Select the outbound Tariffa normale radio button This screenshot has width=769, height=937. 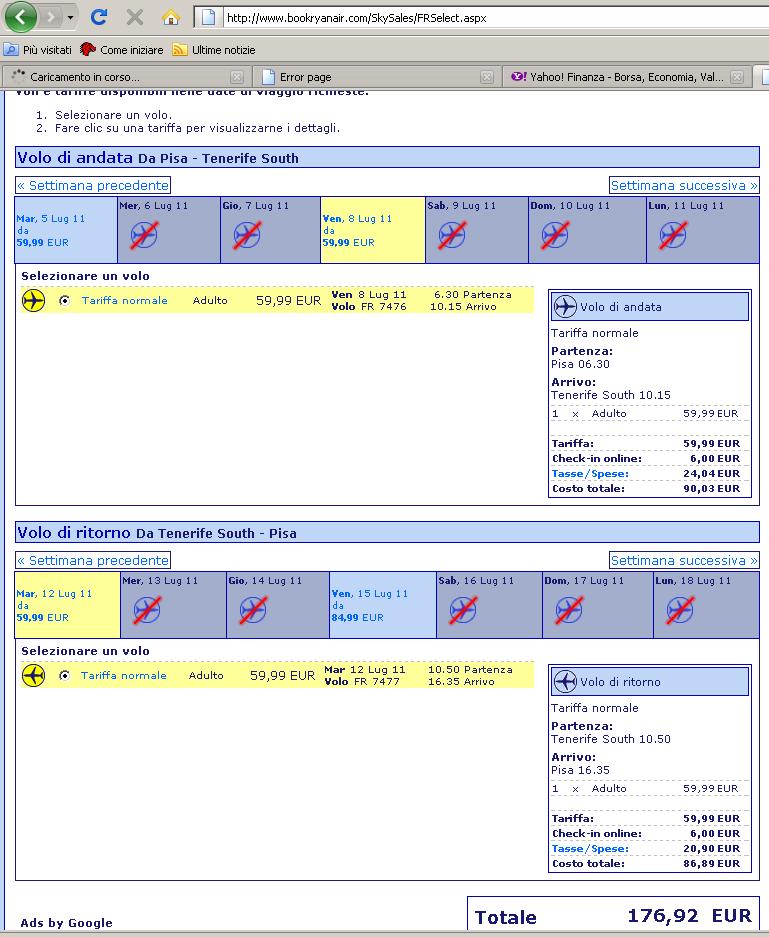pos(65,301)
